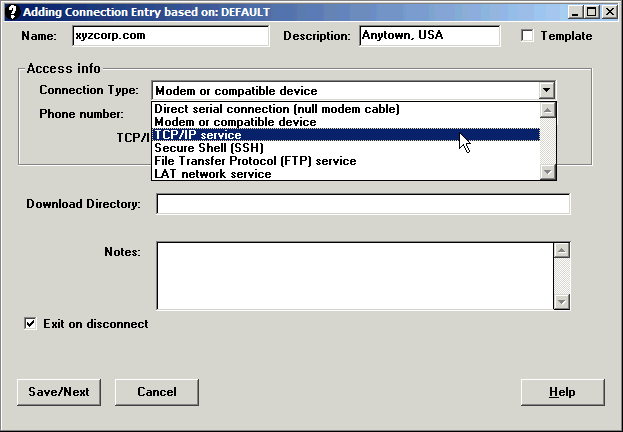
Task: Open Help for this dialog
Action: tap(562, 392)
